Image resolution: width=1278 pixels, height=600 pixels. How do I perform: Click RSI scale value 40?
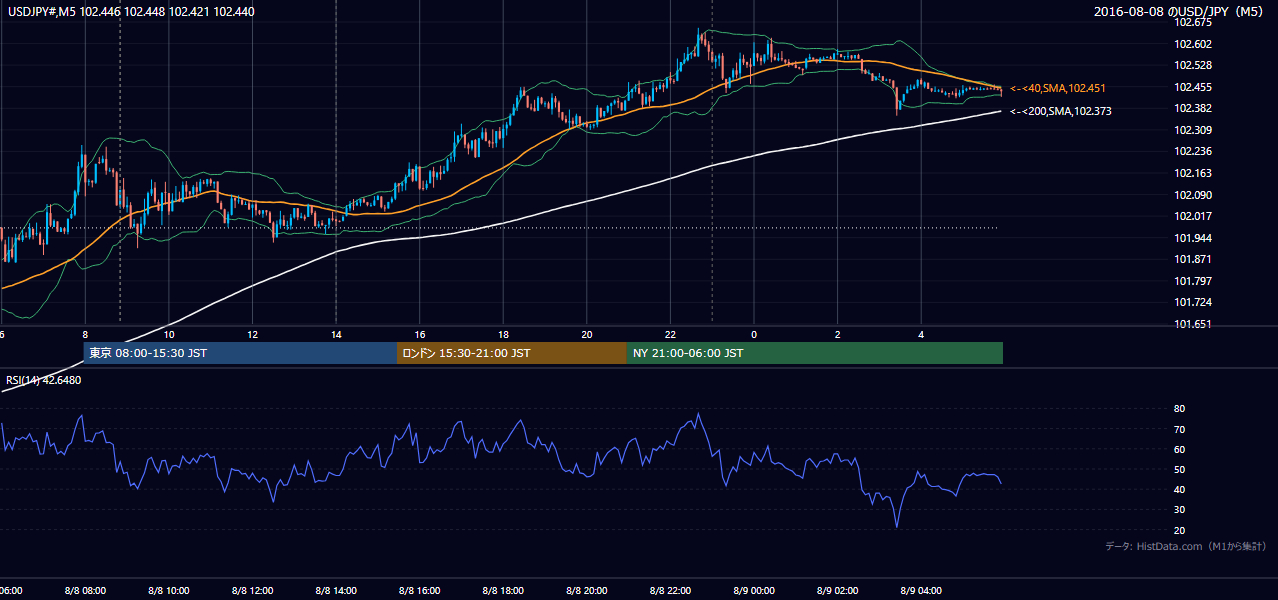[x=1179, y=489]
